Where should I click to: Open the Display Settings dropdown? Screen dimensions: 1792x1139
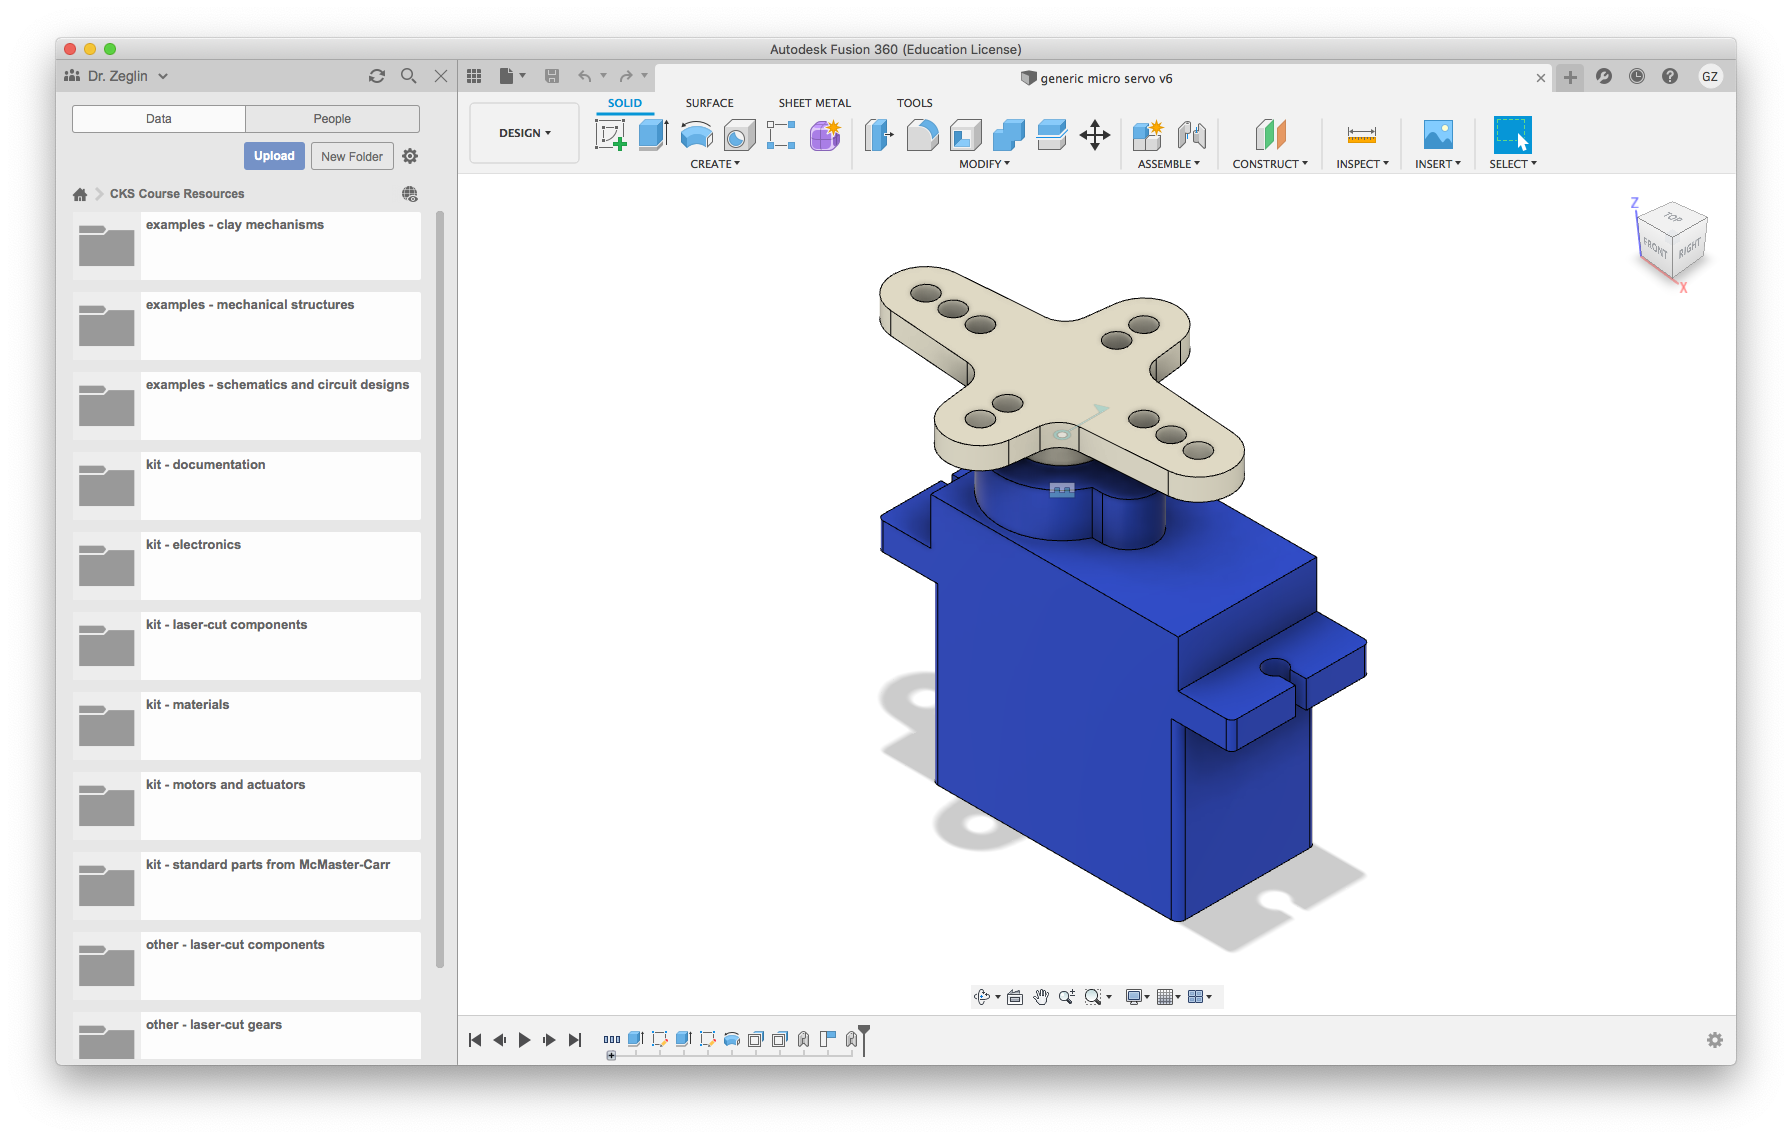click(x=1137, y=997)
